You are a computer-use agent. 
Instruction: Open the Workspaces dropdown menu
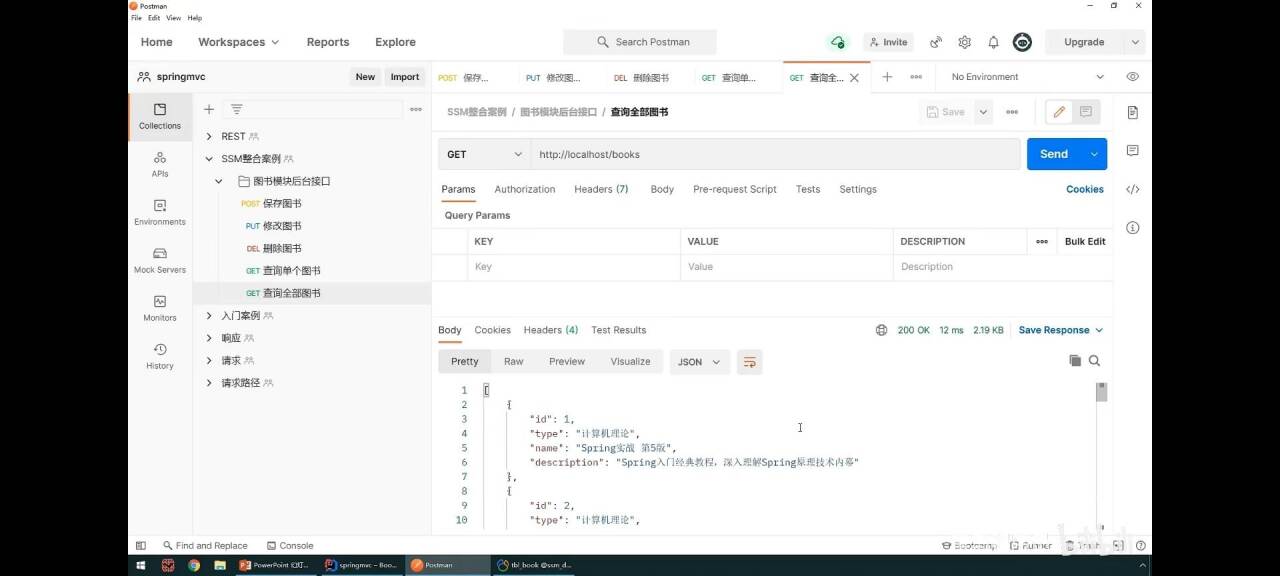coord(238,42)
